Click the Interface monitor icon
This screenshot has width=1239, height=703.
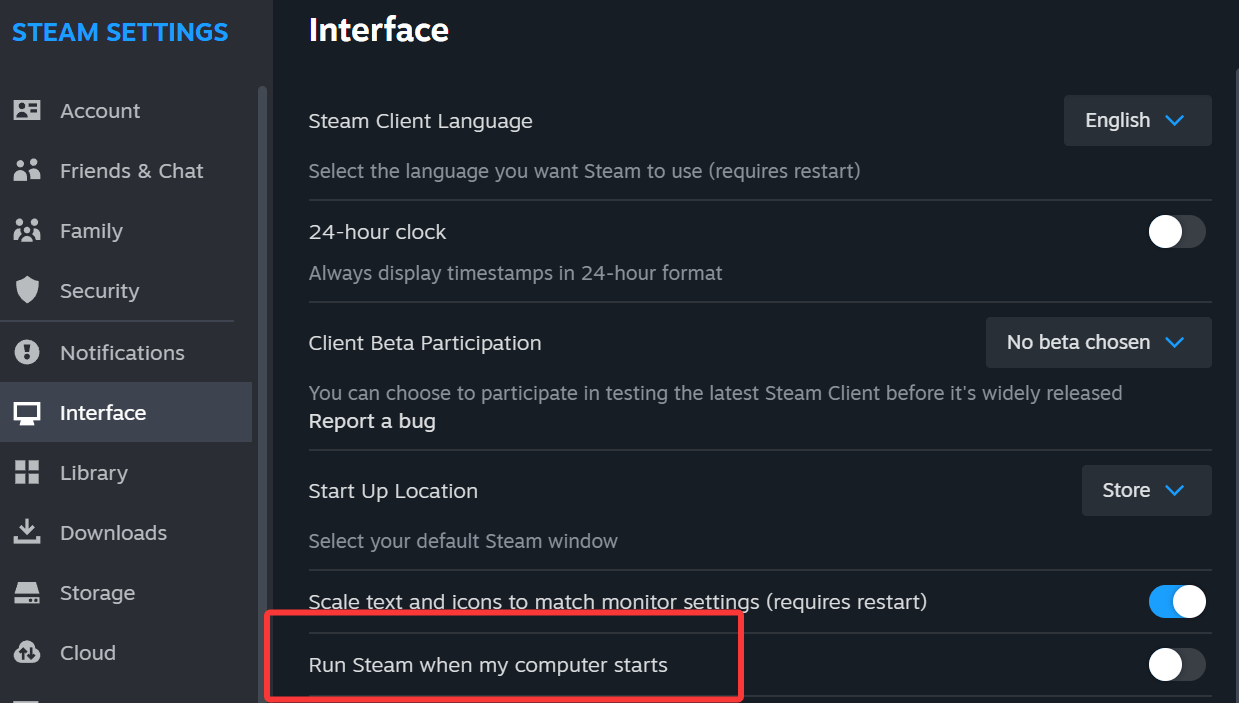tap(28, 412)
